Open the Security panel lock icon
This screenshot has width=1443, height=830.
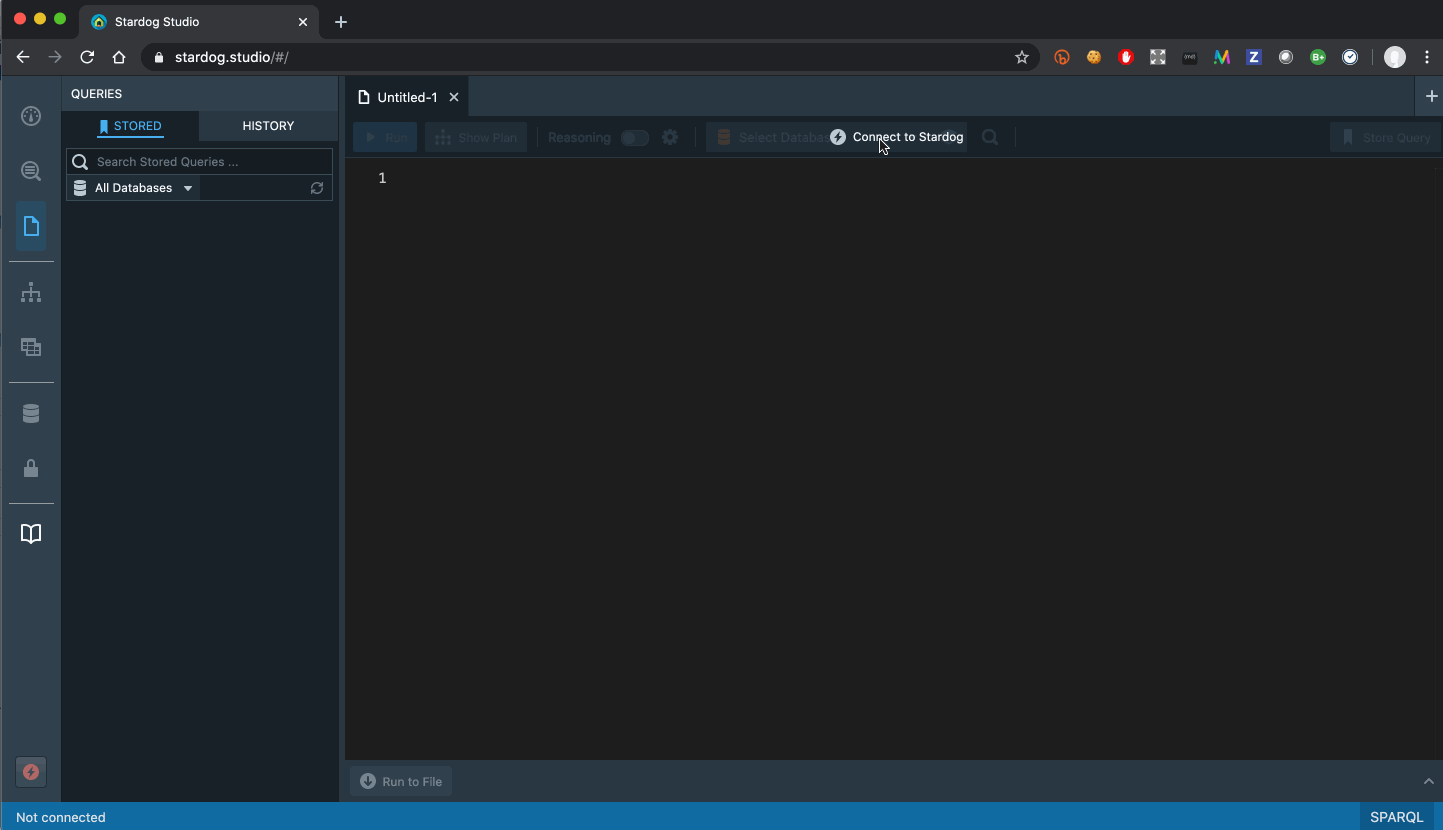tap(30, 468)
